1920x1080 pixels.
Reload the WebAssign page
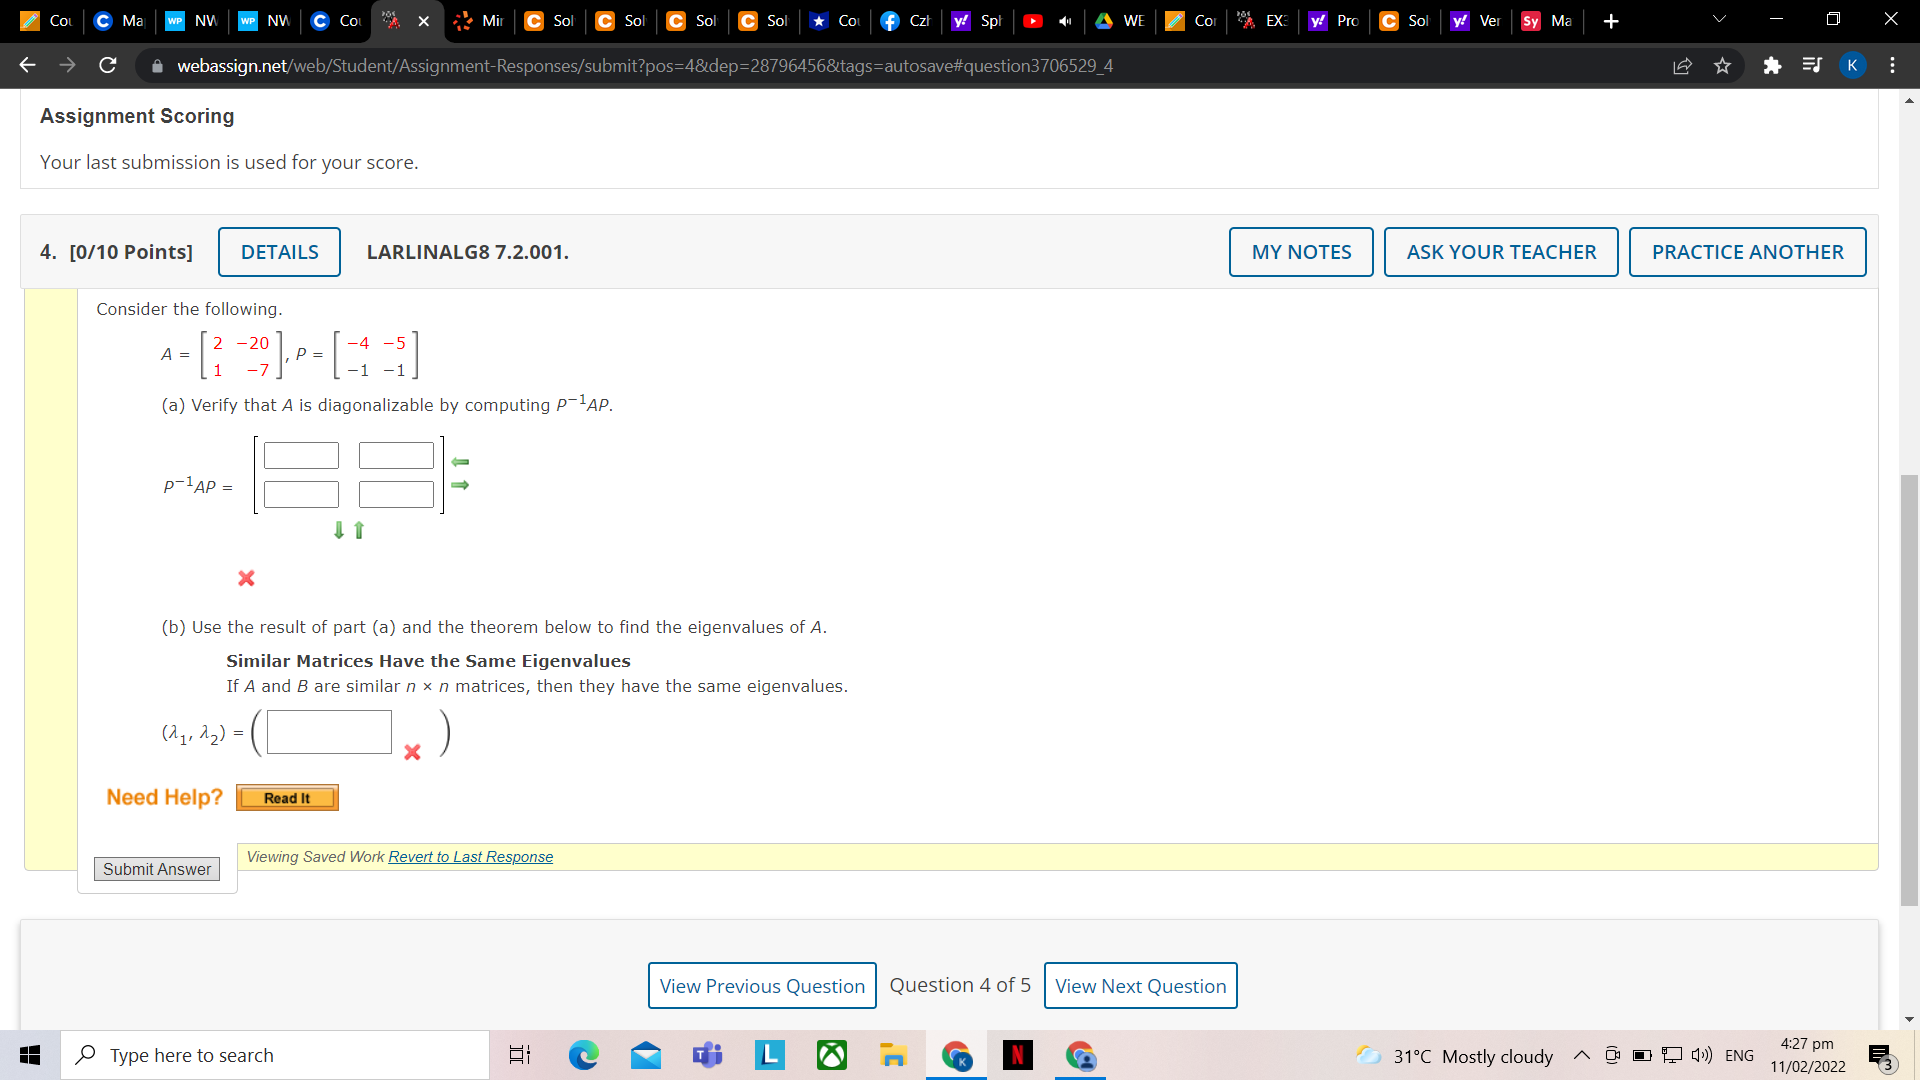click(108, 66)
